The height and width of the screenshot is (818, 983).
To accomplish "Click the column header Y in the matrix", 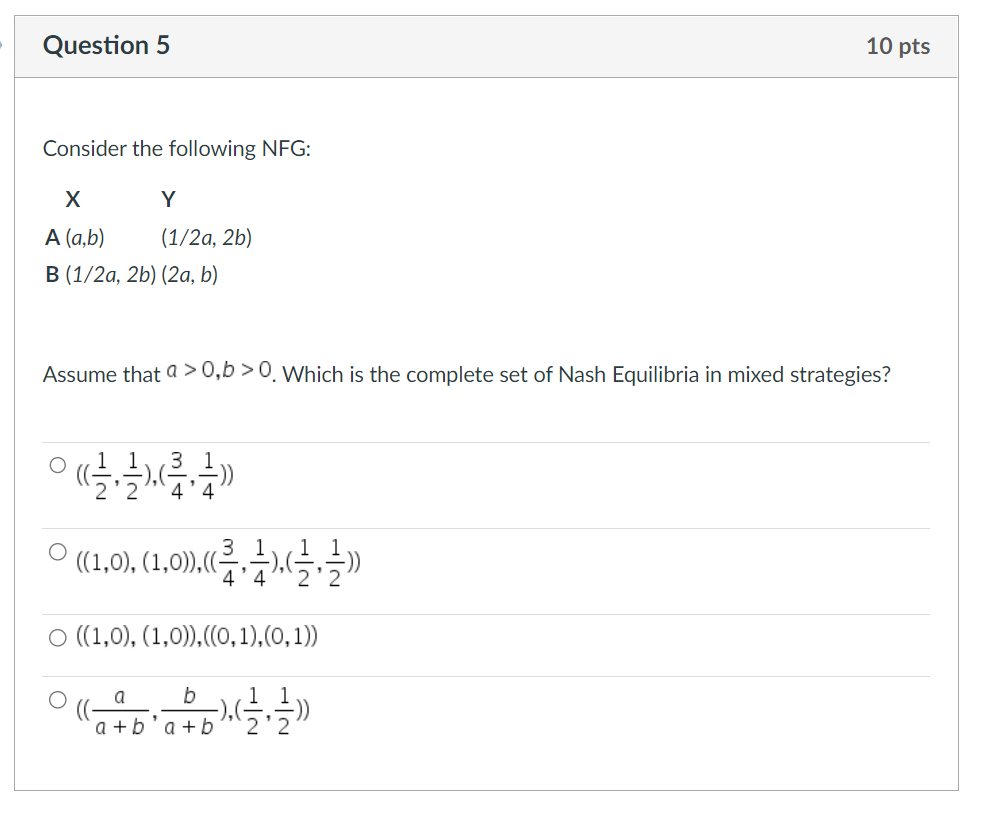I will (x=167, y=199).
